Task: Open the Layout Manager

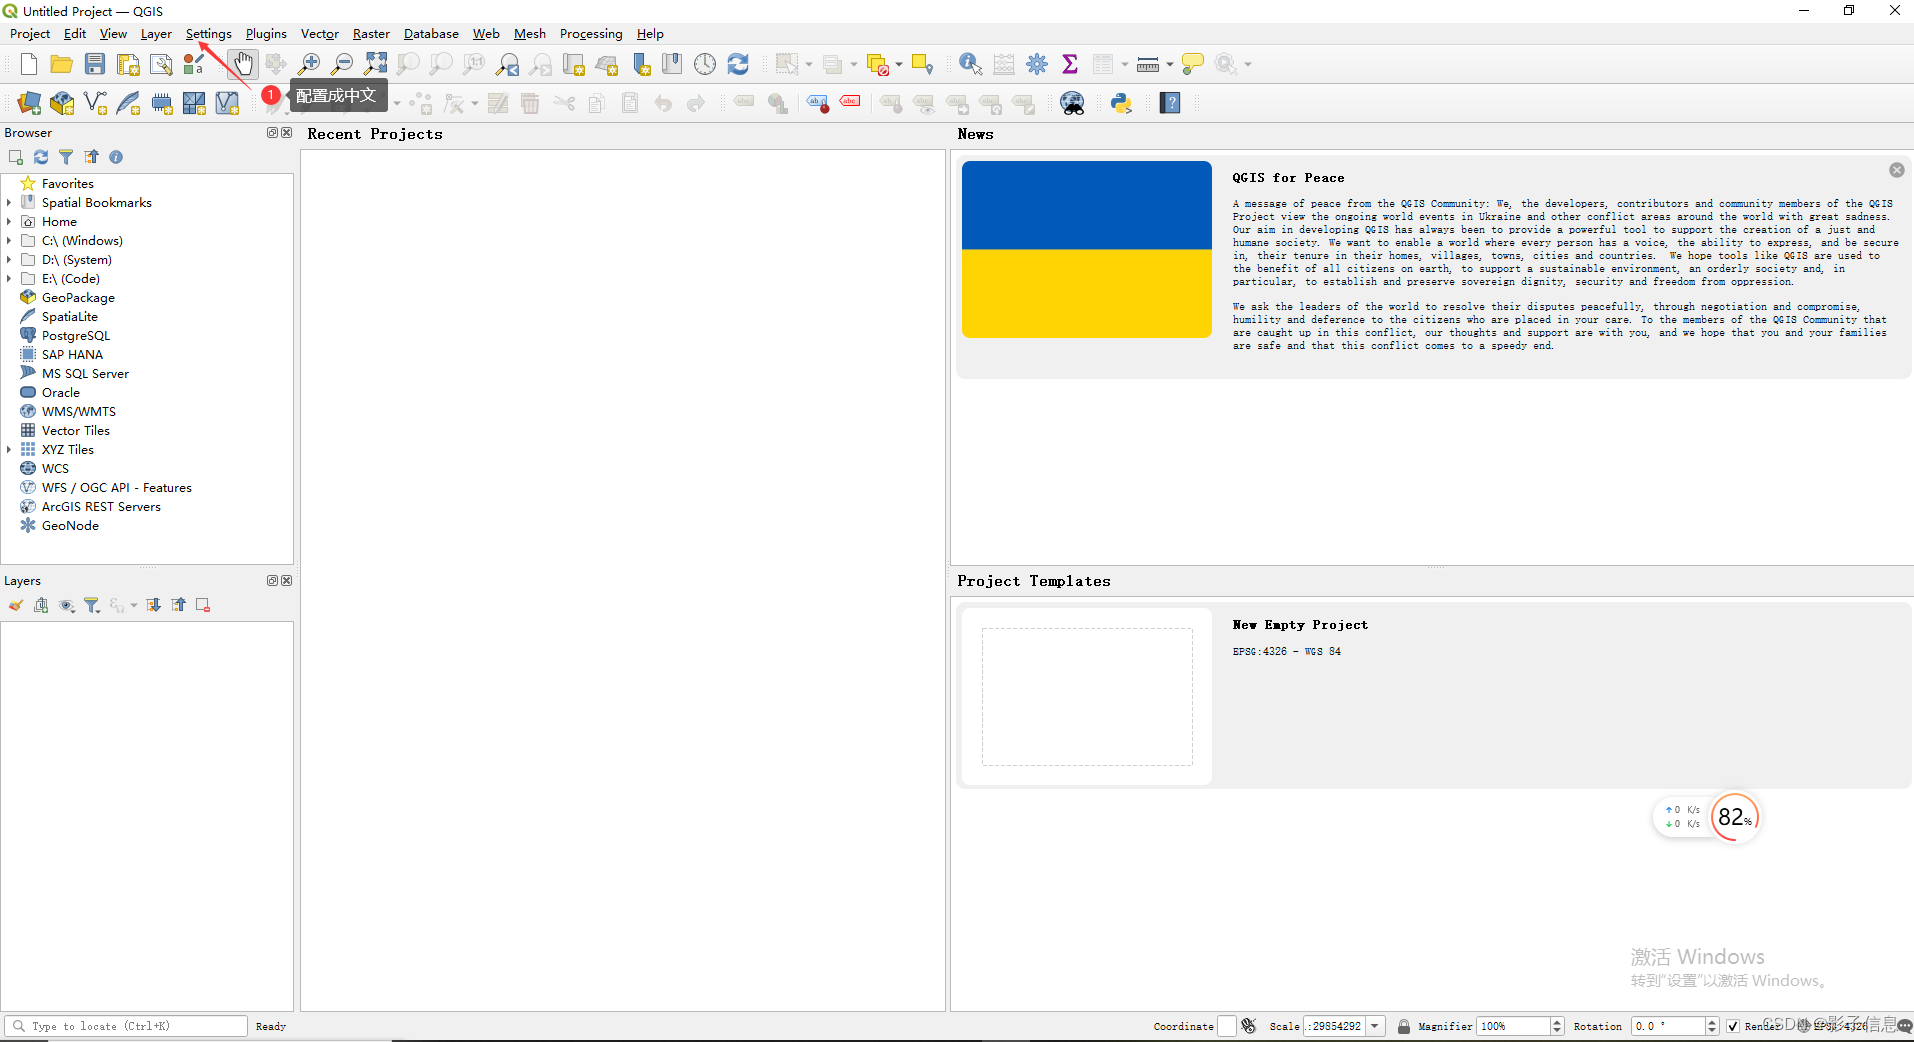Action: point(161,64)
